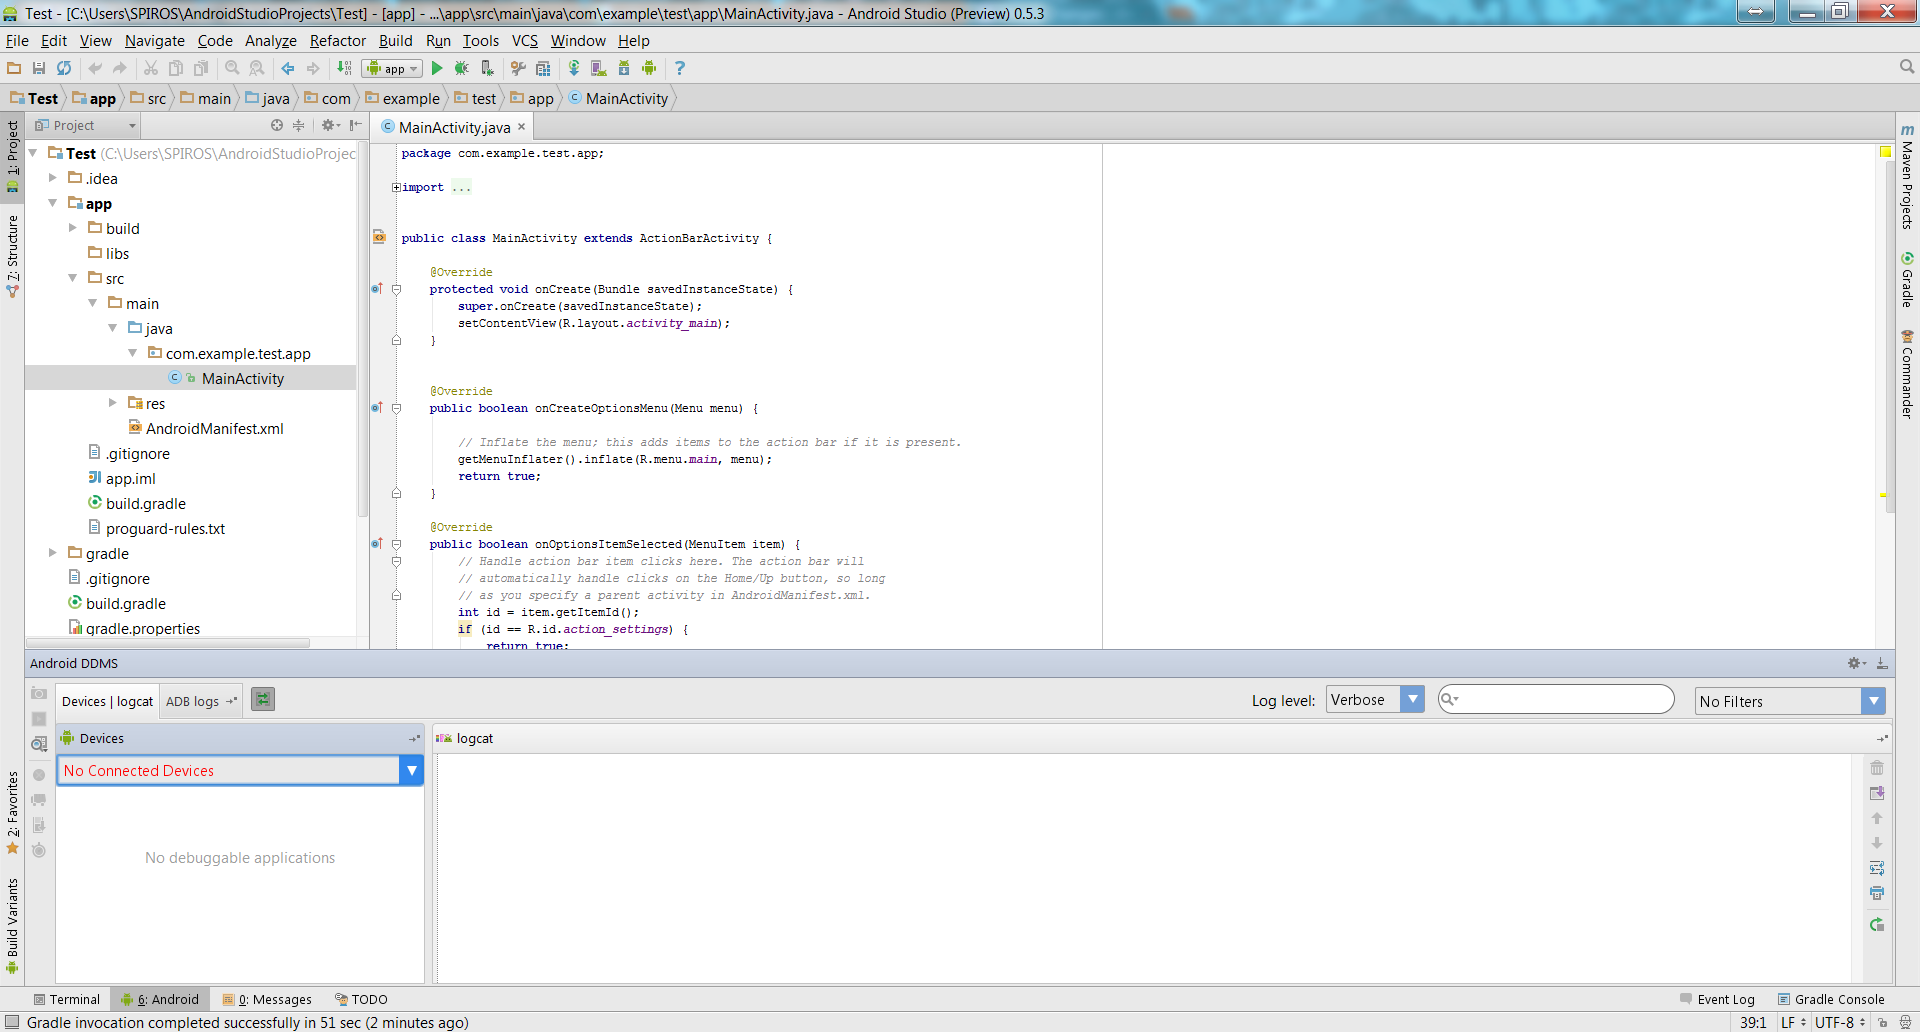This screenshot has height=1032, width=1920.
Task: Toggle the read-only lock icon in status bar
Action: tap(1883, 1022)
